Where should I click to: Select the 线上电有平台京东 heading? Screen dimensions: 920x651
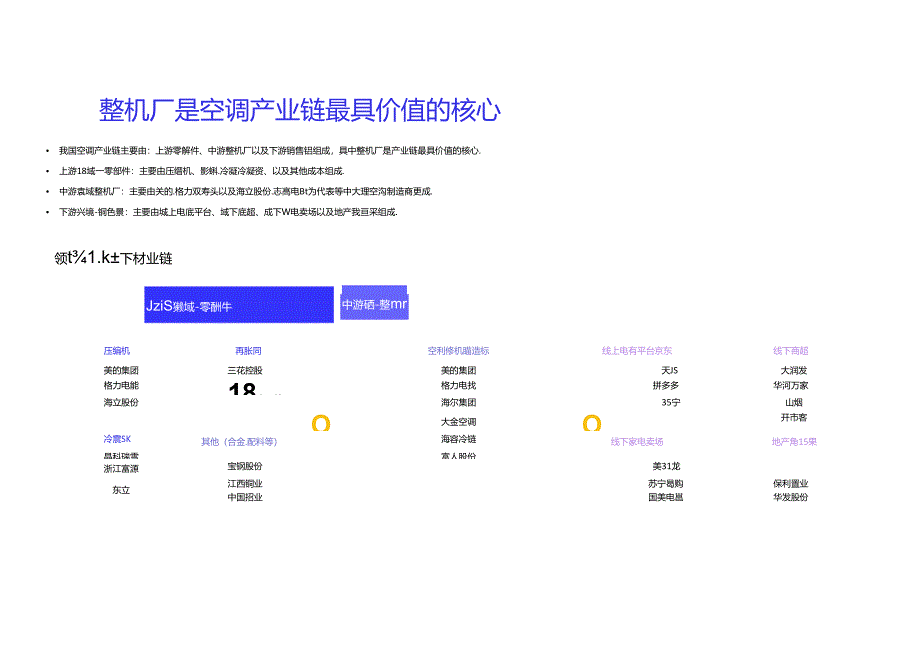pos(636,350)
